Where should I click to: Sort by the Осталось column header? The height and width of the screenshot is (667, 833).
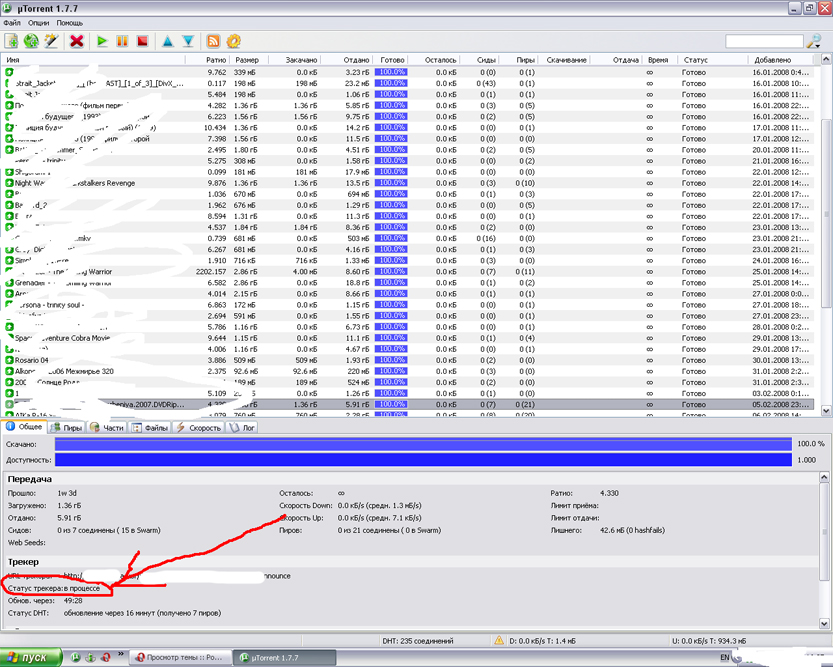(435, 60)
